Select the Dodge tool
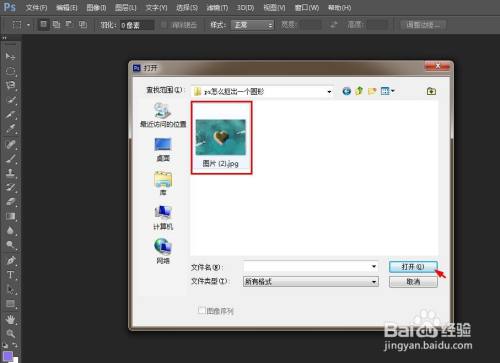This screenshot has height=363, width=500. coord(10,245)
